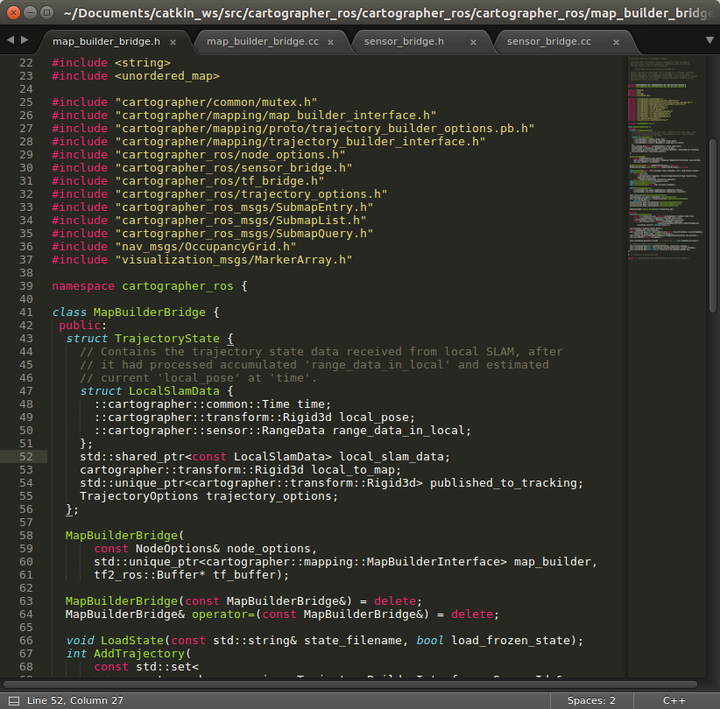The width and height of the screenshot is (720, 709).
Task: Click the trajectory_options member on line 55
Action: coord(269,496)
